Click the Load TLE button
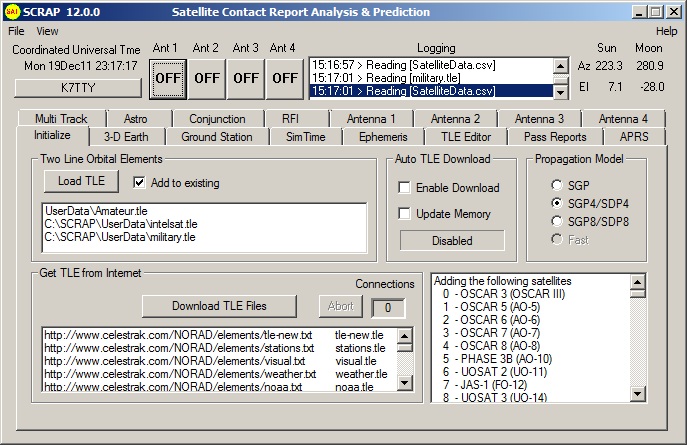The height and width of the screenshot is (445, 687). pyautogui.click(x=81, y=181)
